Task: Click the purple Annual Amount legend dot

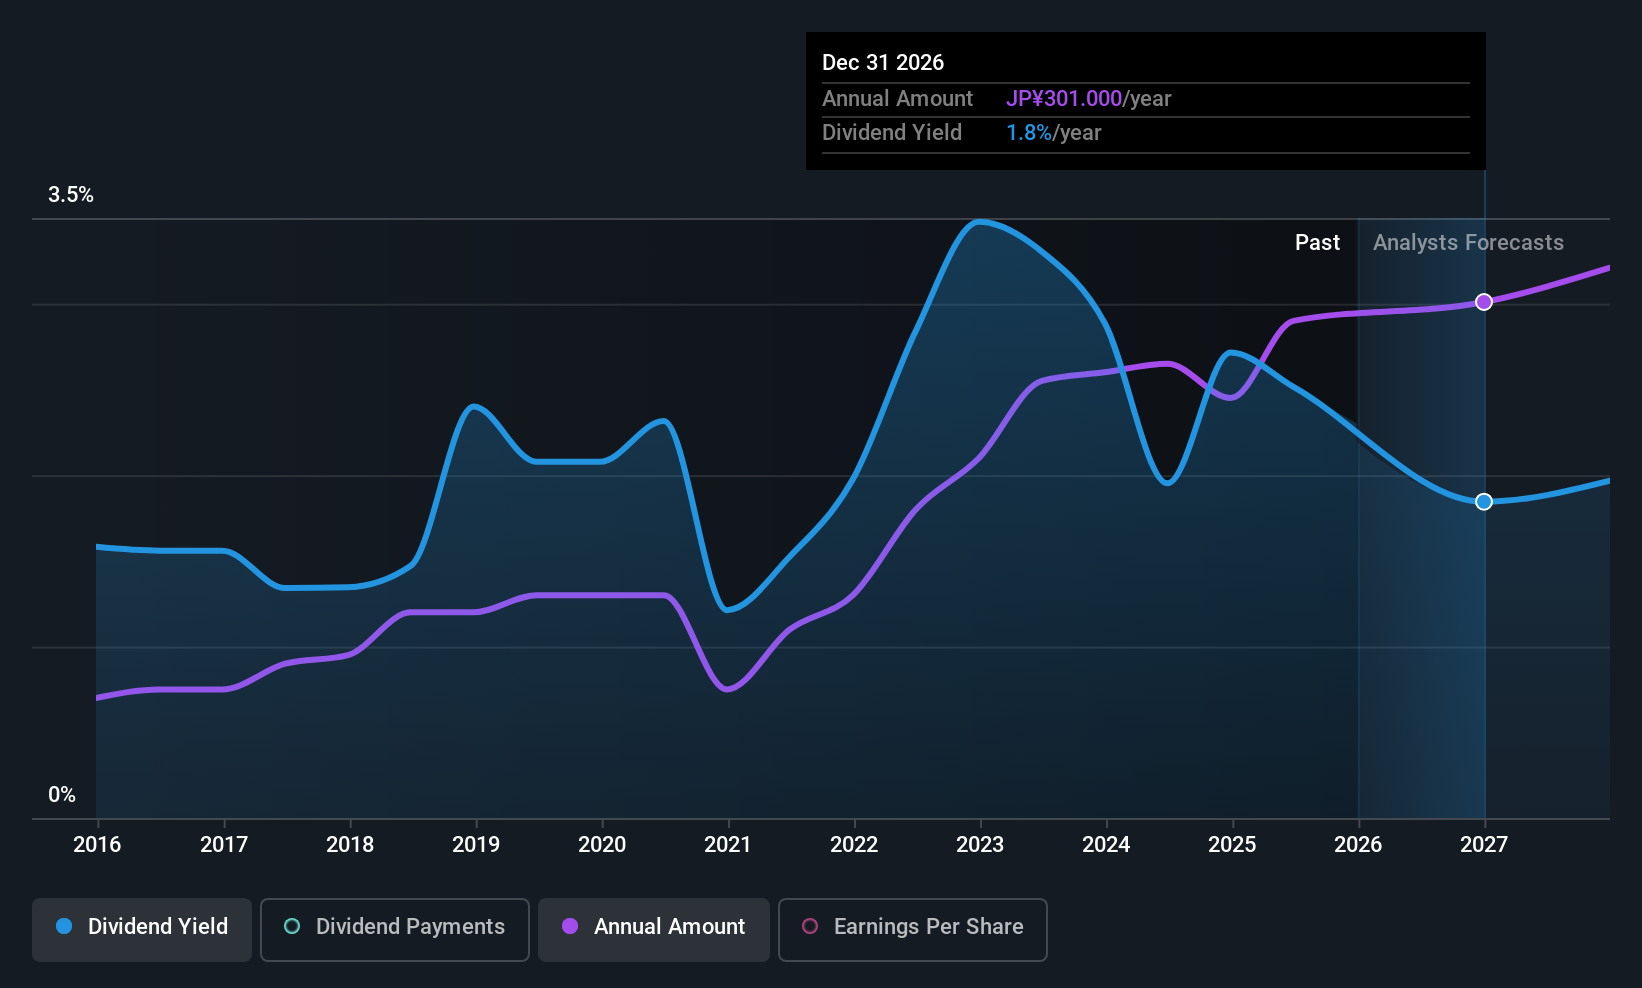Action: 570,927
